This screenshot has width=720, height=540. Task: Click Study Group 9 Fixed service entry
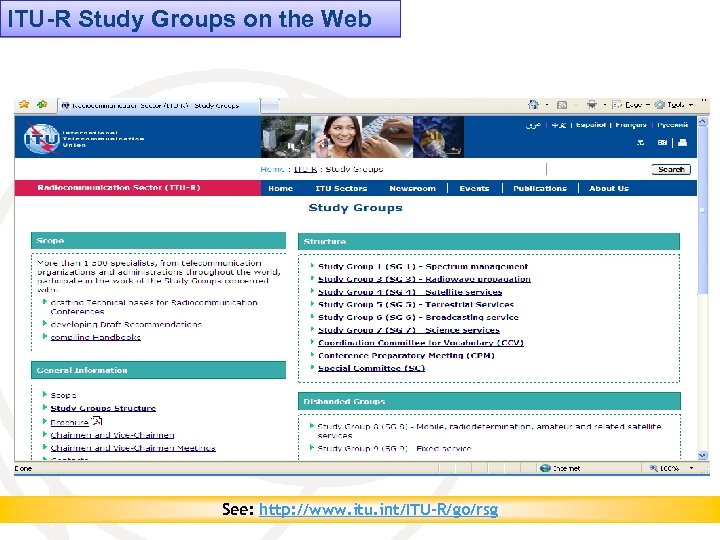(x=394, y=448)
